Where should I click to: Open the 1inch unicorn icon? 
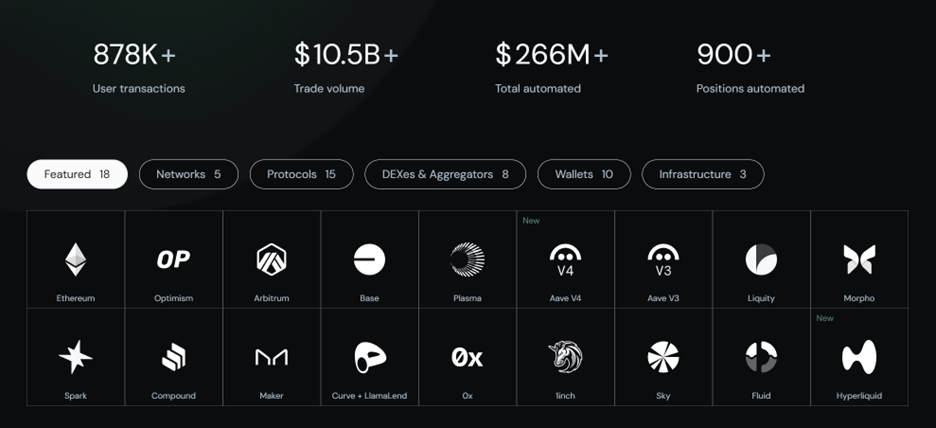565,357
